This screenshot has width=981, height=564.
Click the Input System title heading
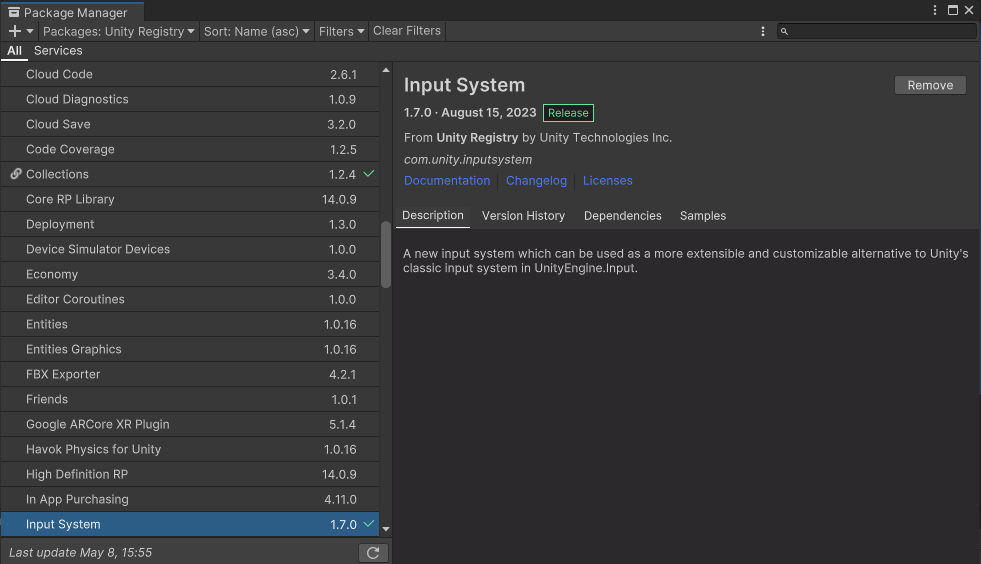pos(464,85)
